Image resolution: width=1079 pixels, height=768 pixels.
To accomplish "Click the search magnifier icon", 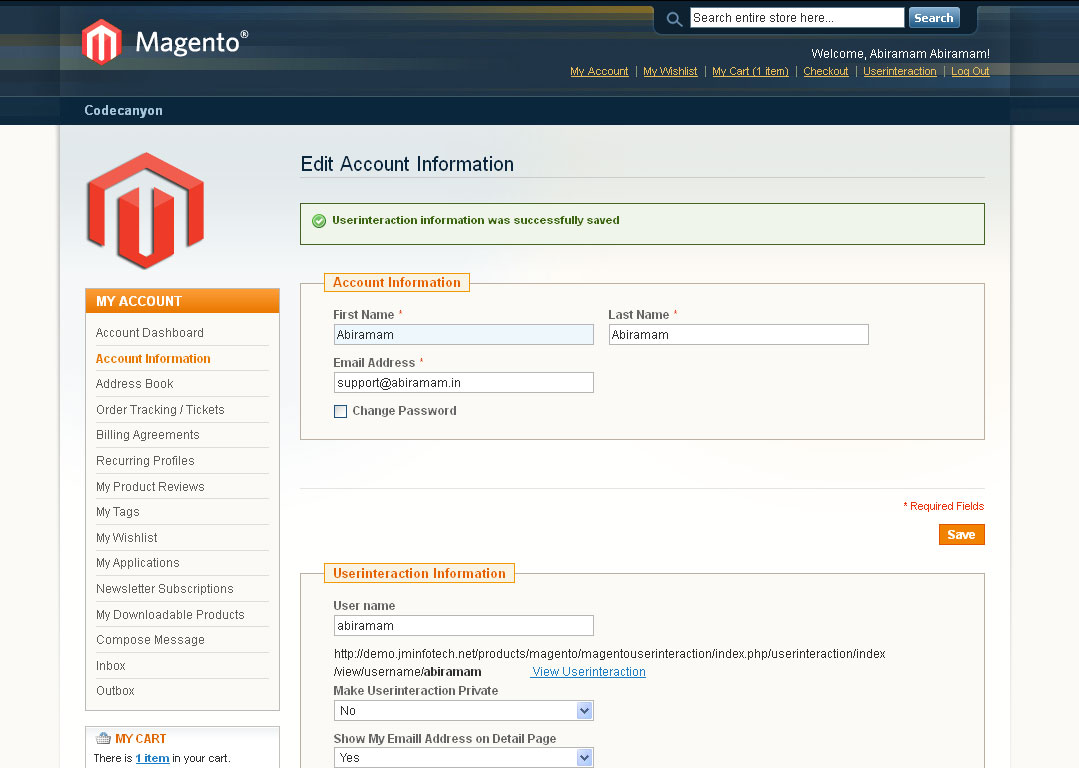I will [674, 19].
